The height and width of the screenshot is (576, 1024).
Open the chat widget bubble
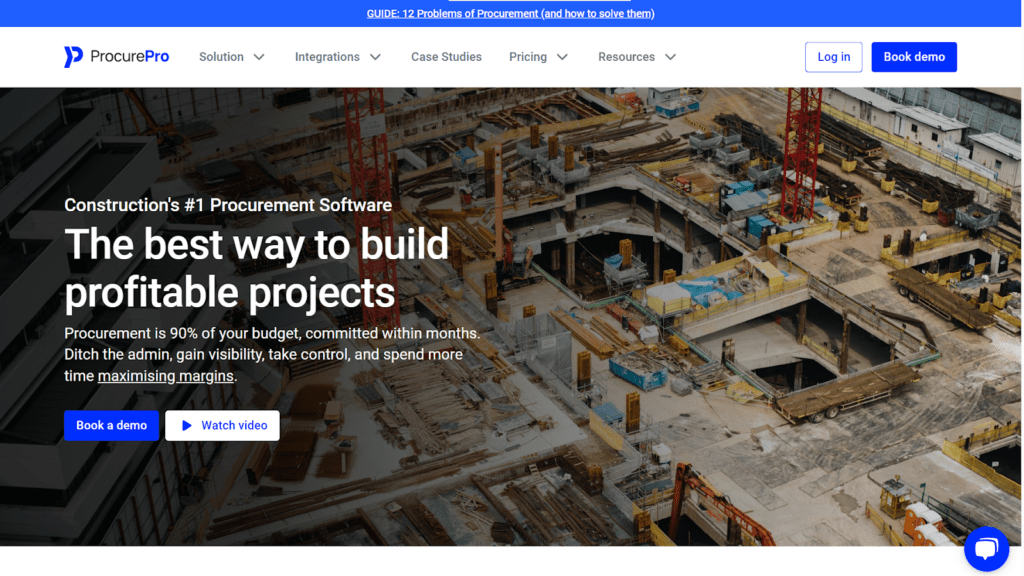(x=986, y=548)
